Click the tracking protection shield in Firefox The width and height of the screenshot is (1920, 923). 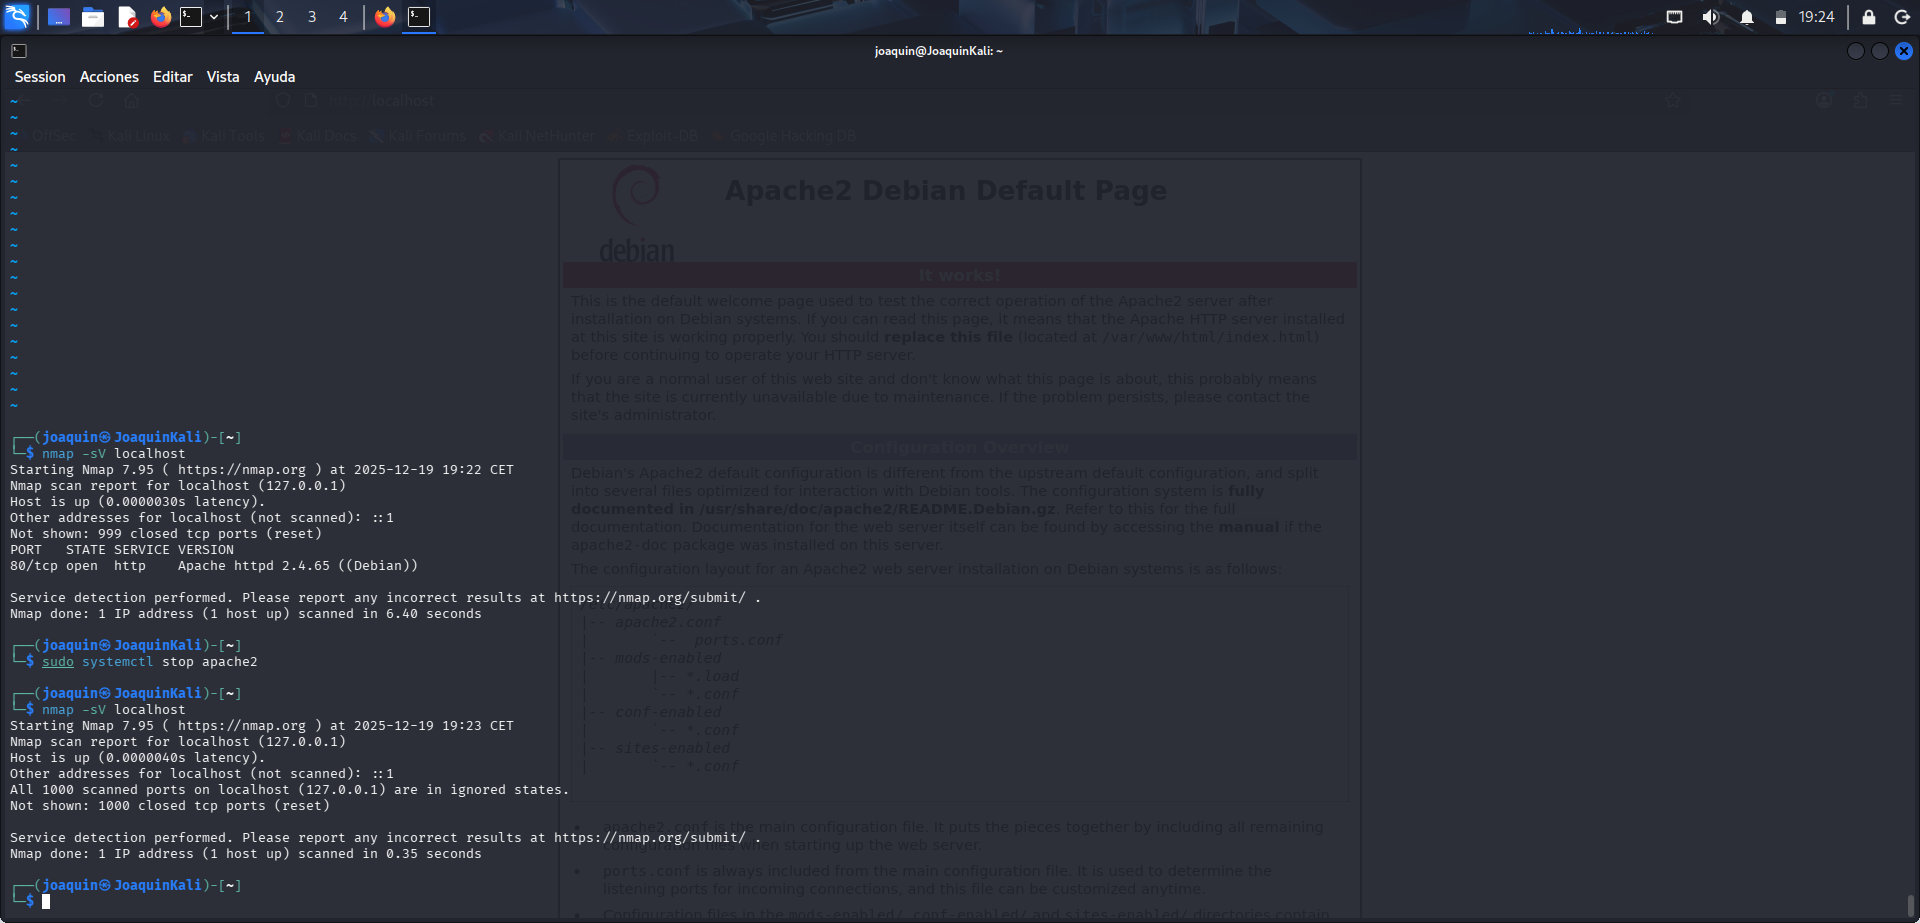[x=285, y=100]
